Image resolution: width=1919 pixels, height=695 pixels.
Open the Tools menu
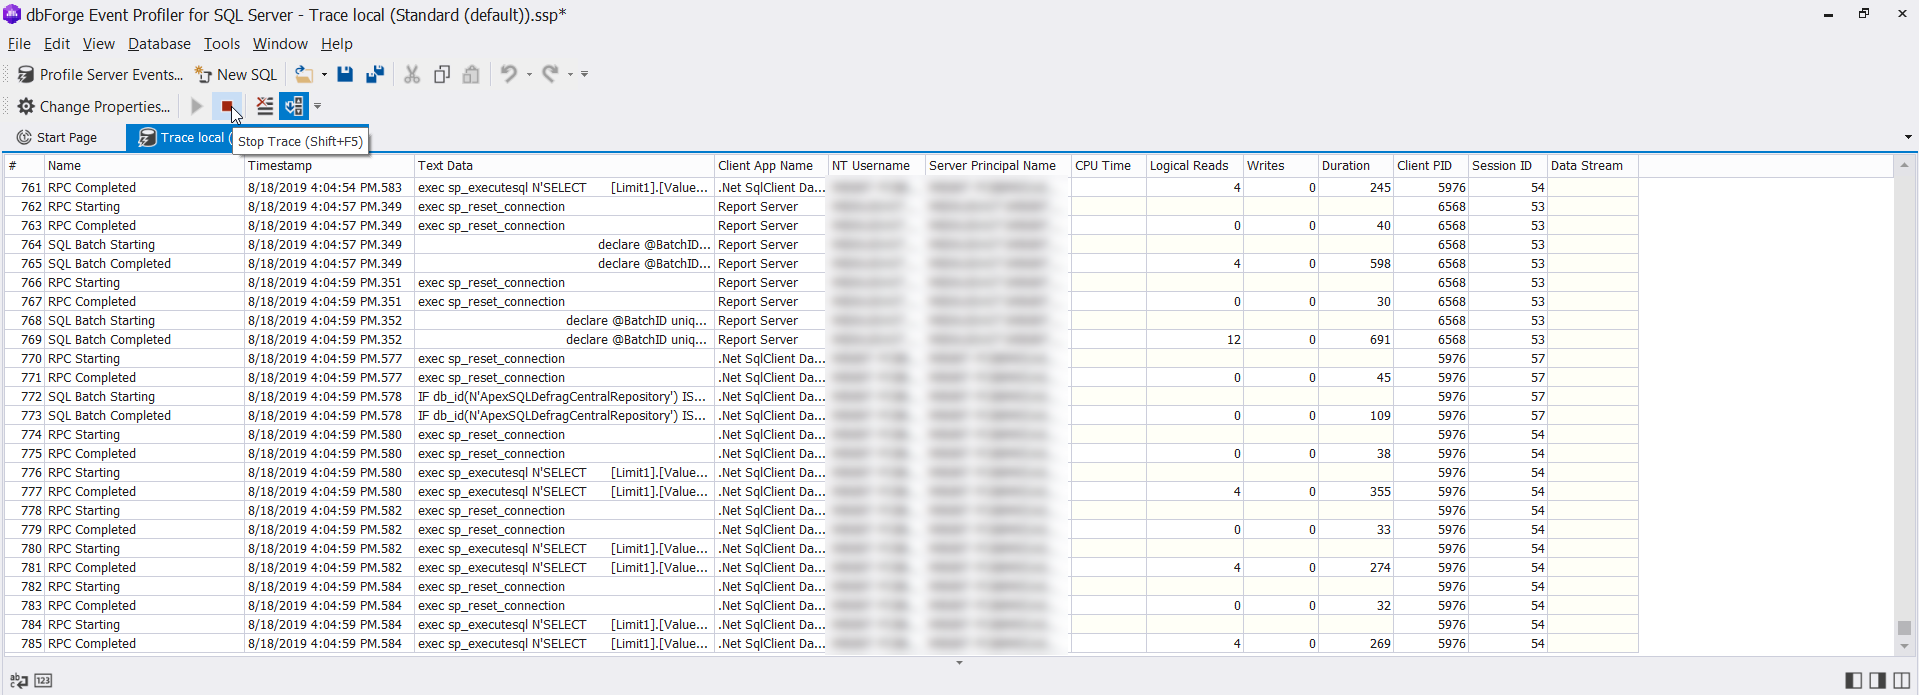click(x=222, y=44)
